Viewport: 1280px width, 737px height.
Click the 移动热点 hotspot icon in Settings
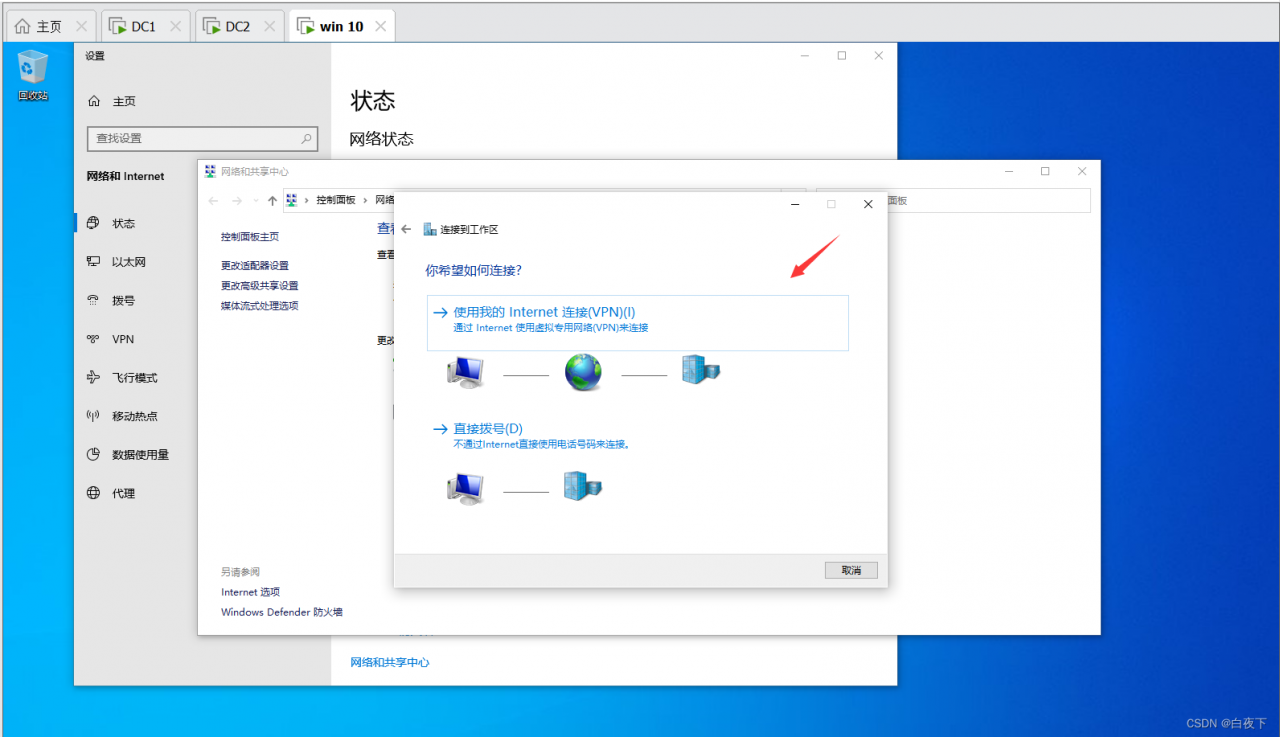pyautogui.click(x=94, y=416)
